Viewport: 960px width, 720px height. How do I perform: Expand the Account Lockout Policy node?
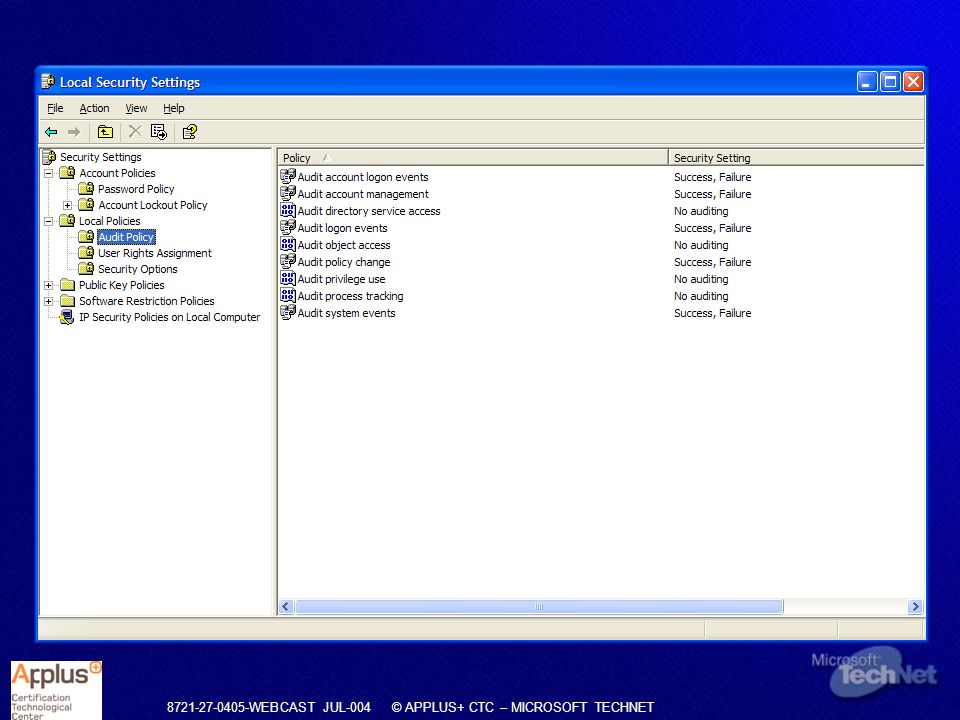[67, 205]
